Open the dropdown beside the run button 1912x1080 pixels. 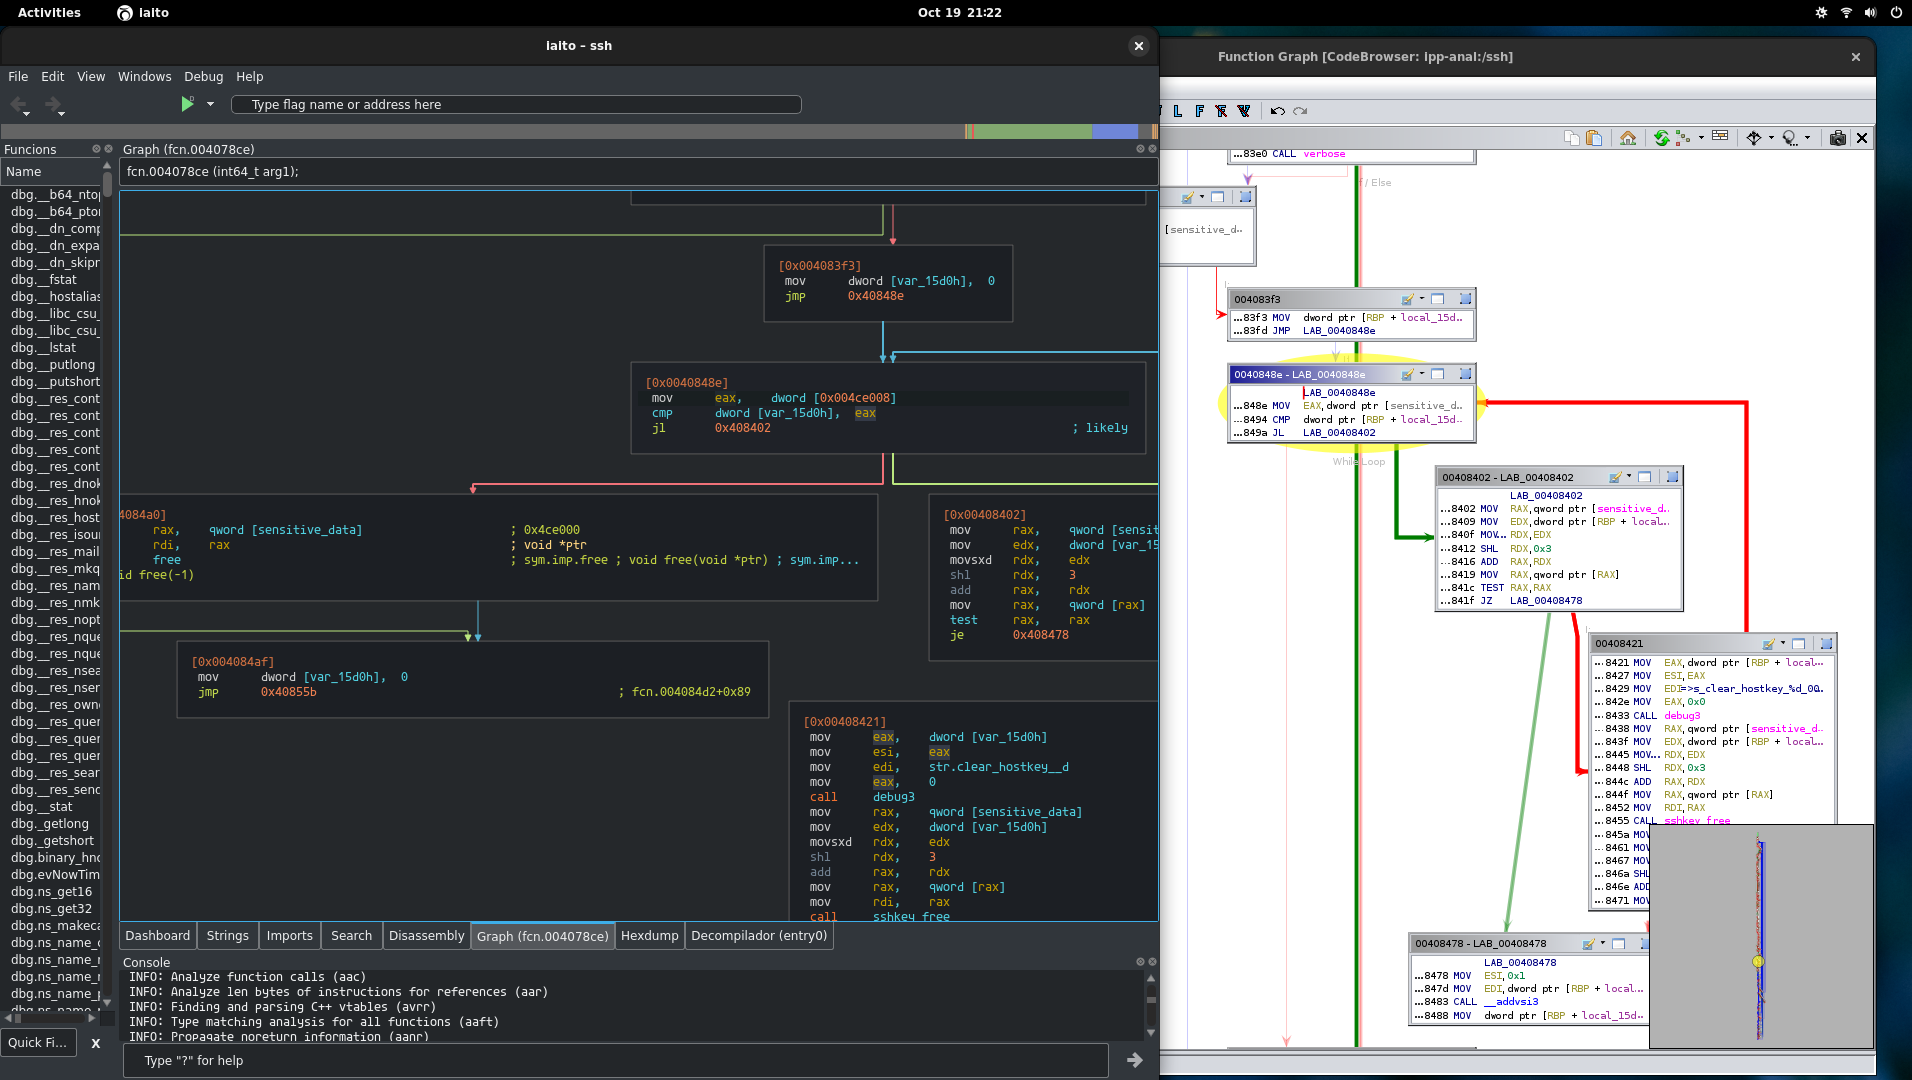209,104
